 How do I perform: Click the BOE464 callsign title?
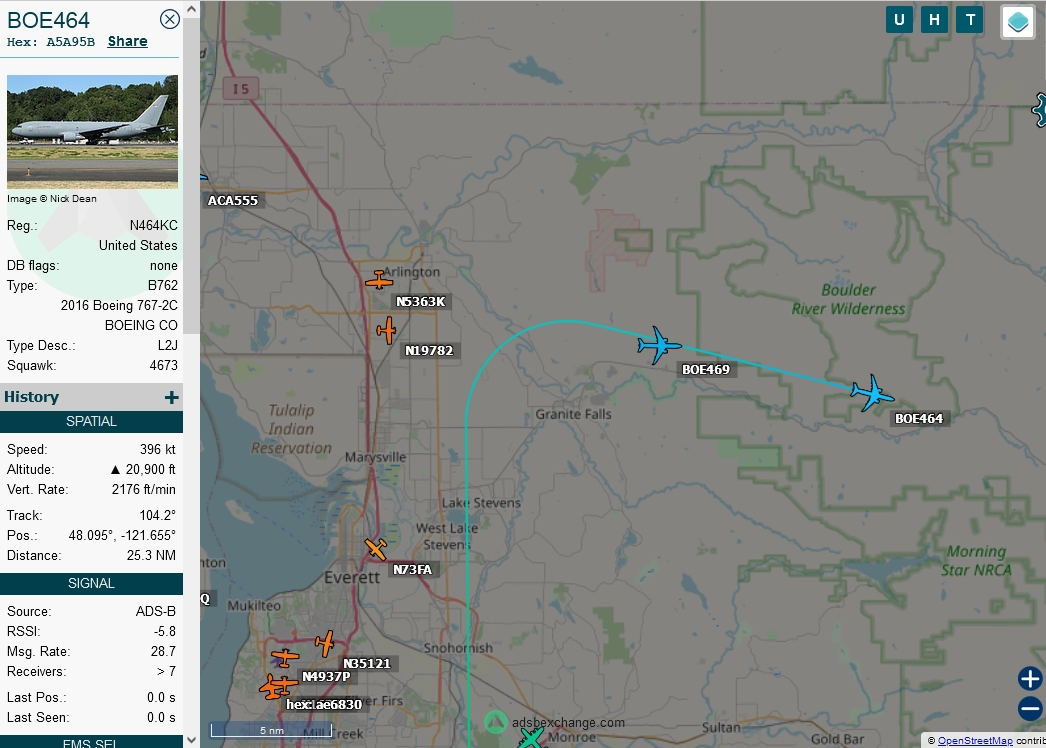click(x=48, y=20)
